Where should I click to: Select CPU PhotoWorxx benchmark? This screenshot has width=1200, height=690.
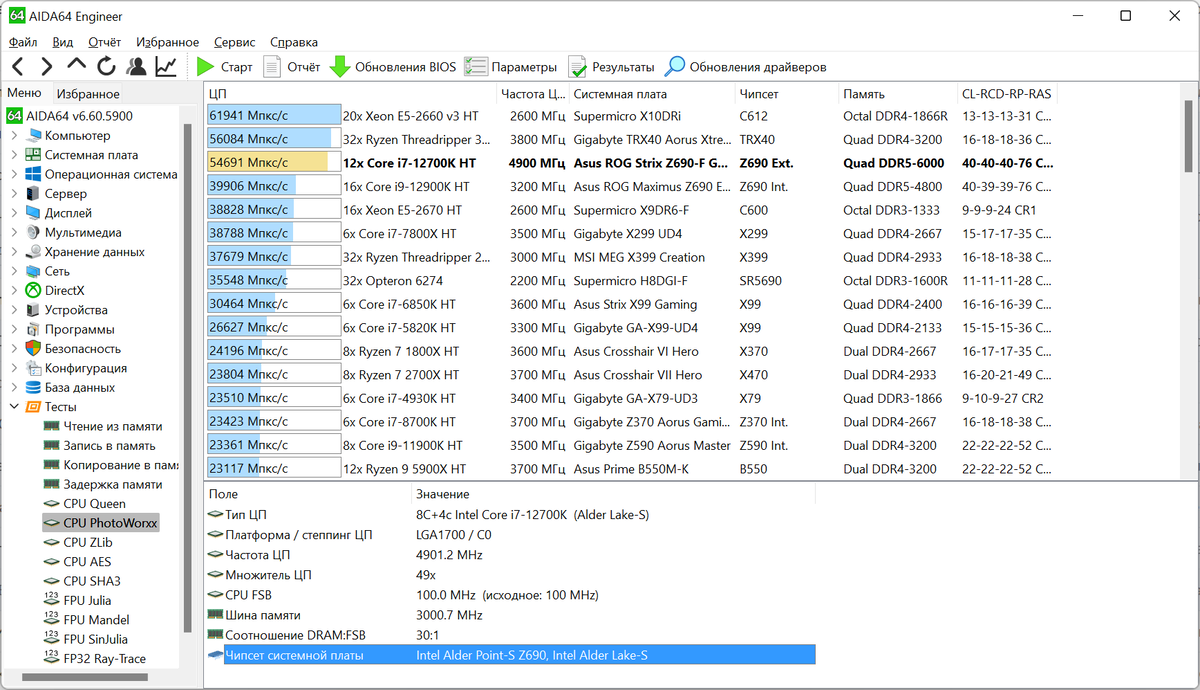tap(101, 523)
